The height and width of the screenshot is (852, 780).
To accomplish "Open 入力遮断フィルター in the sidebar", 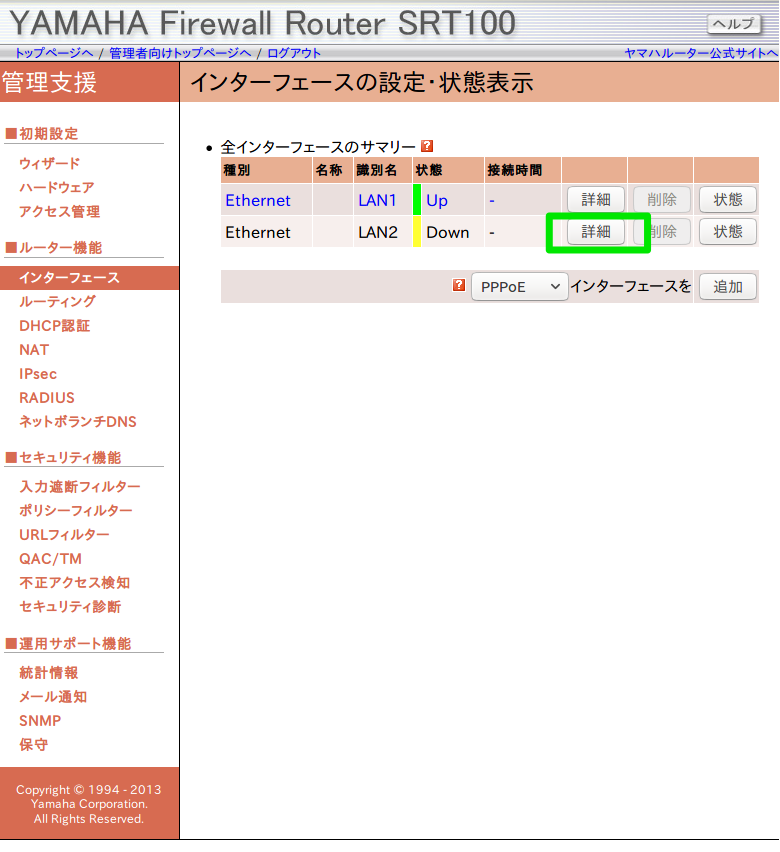I will pyautogui.click(x=79, y=486).
